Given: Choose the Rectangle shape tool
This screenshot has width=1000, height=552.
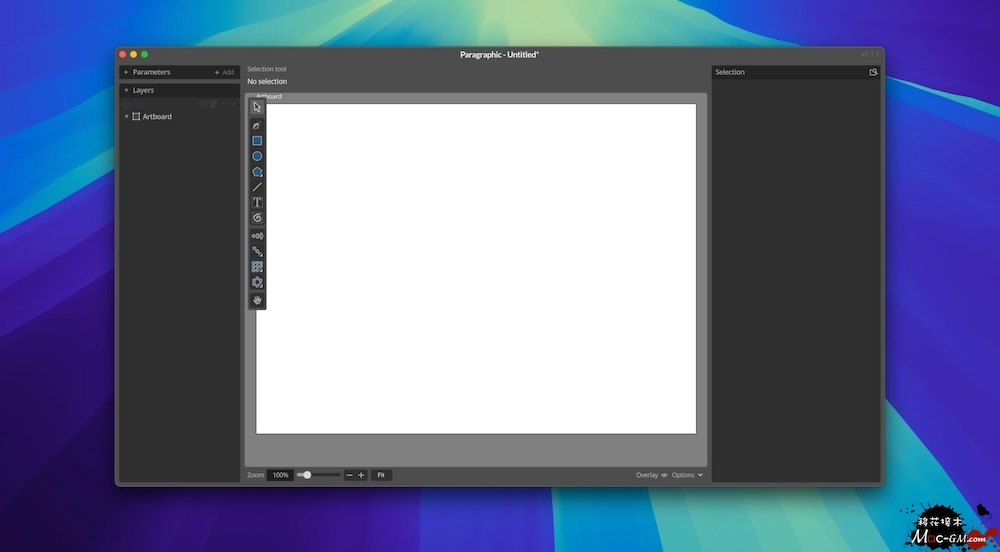Looking at the screenshot, I should pos(257,141).
